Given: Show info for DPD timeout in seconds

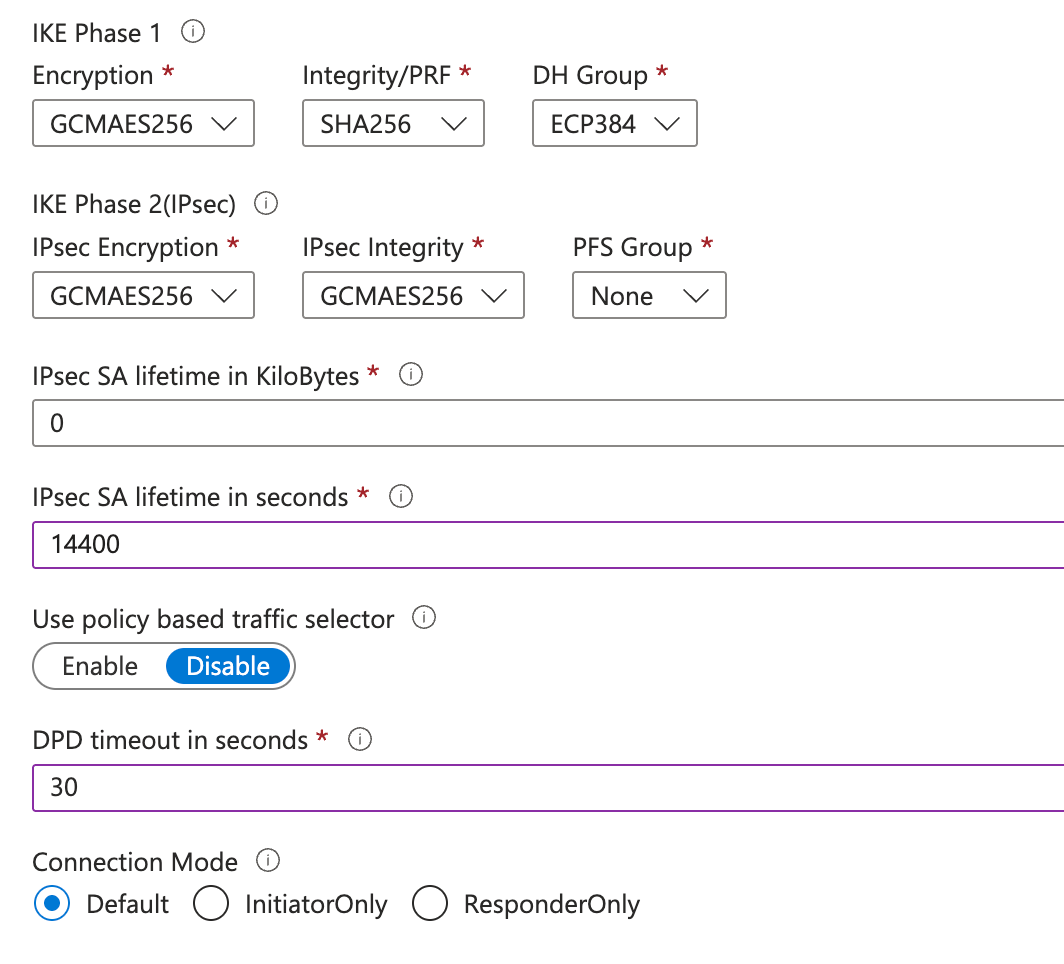Looking at the screenshot, I should click(x=359, y=740).
